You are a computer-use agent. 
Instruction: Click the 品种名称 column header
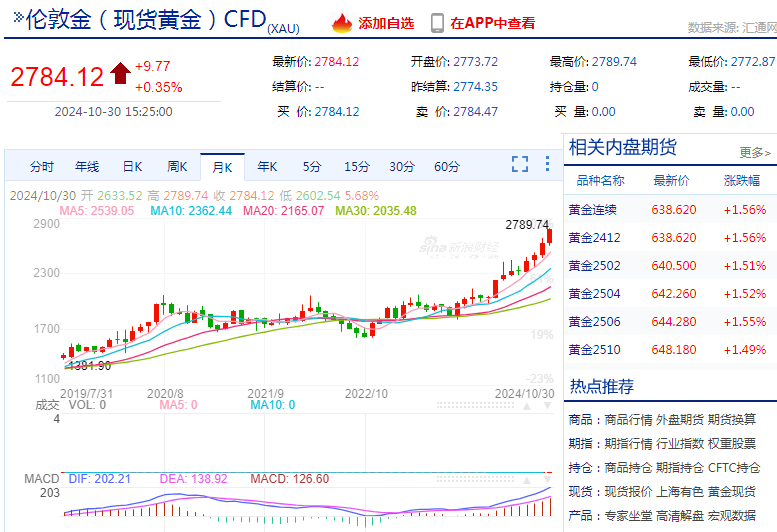(600, 180)
